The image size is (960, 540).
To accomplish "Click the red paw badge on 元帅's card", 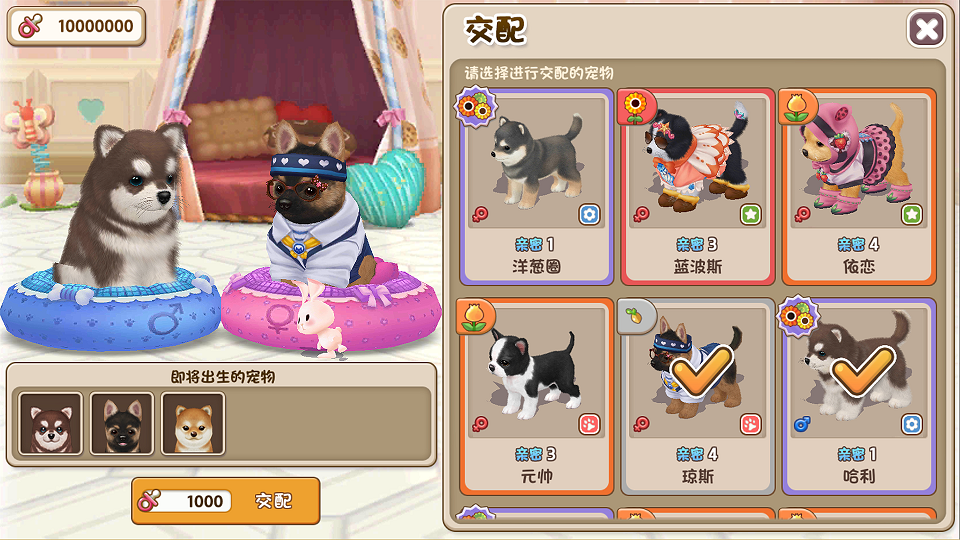I will pos(589,424).
